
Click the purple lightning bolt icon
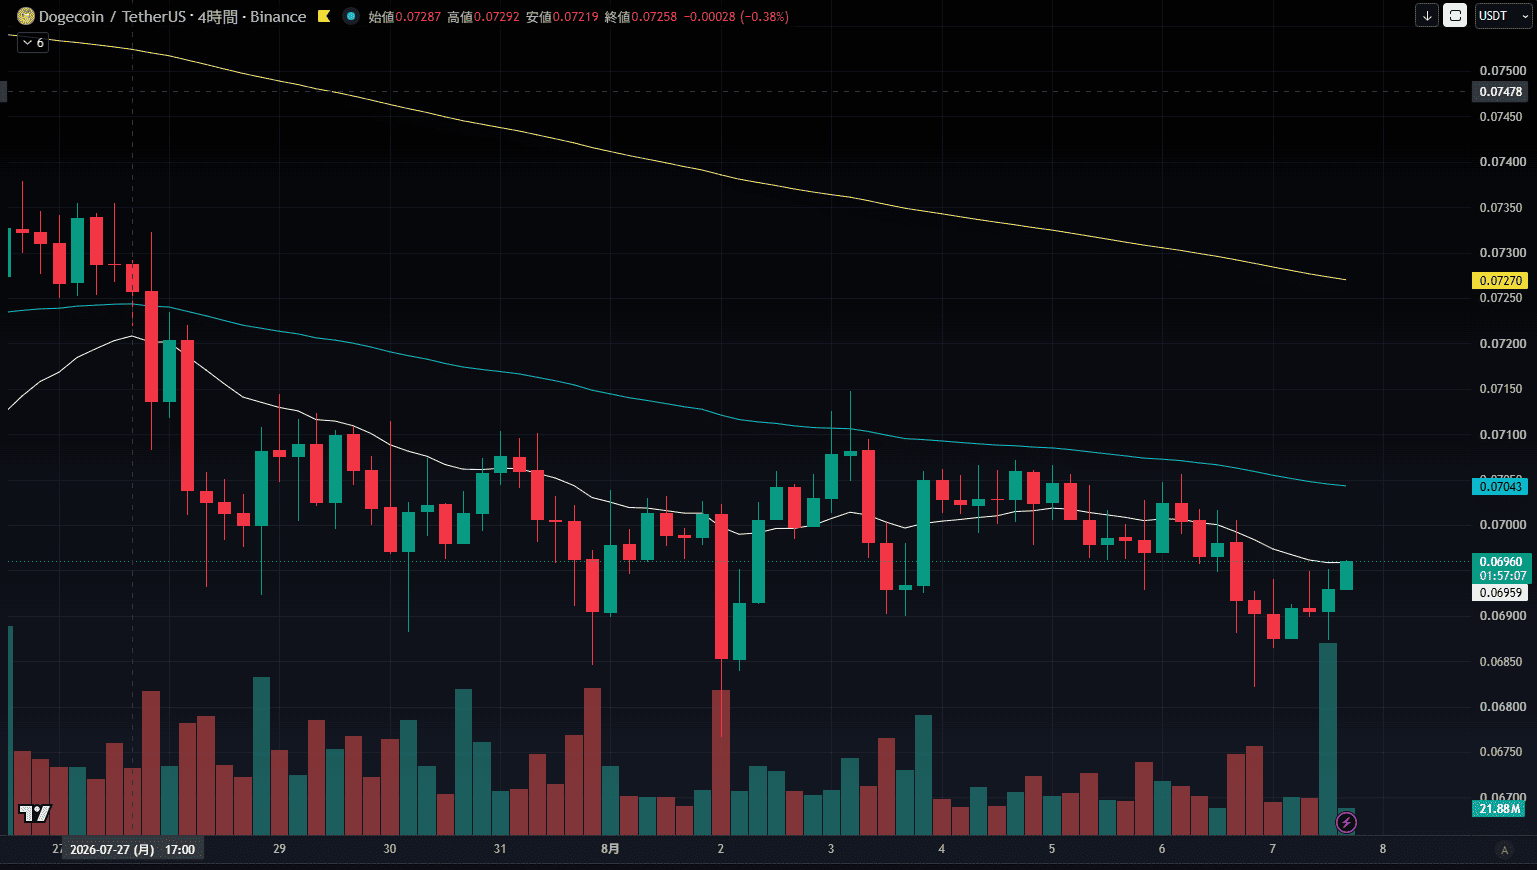[1346, 822]
